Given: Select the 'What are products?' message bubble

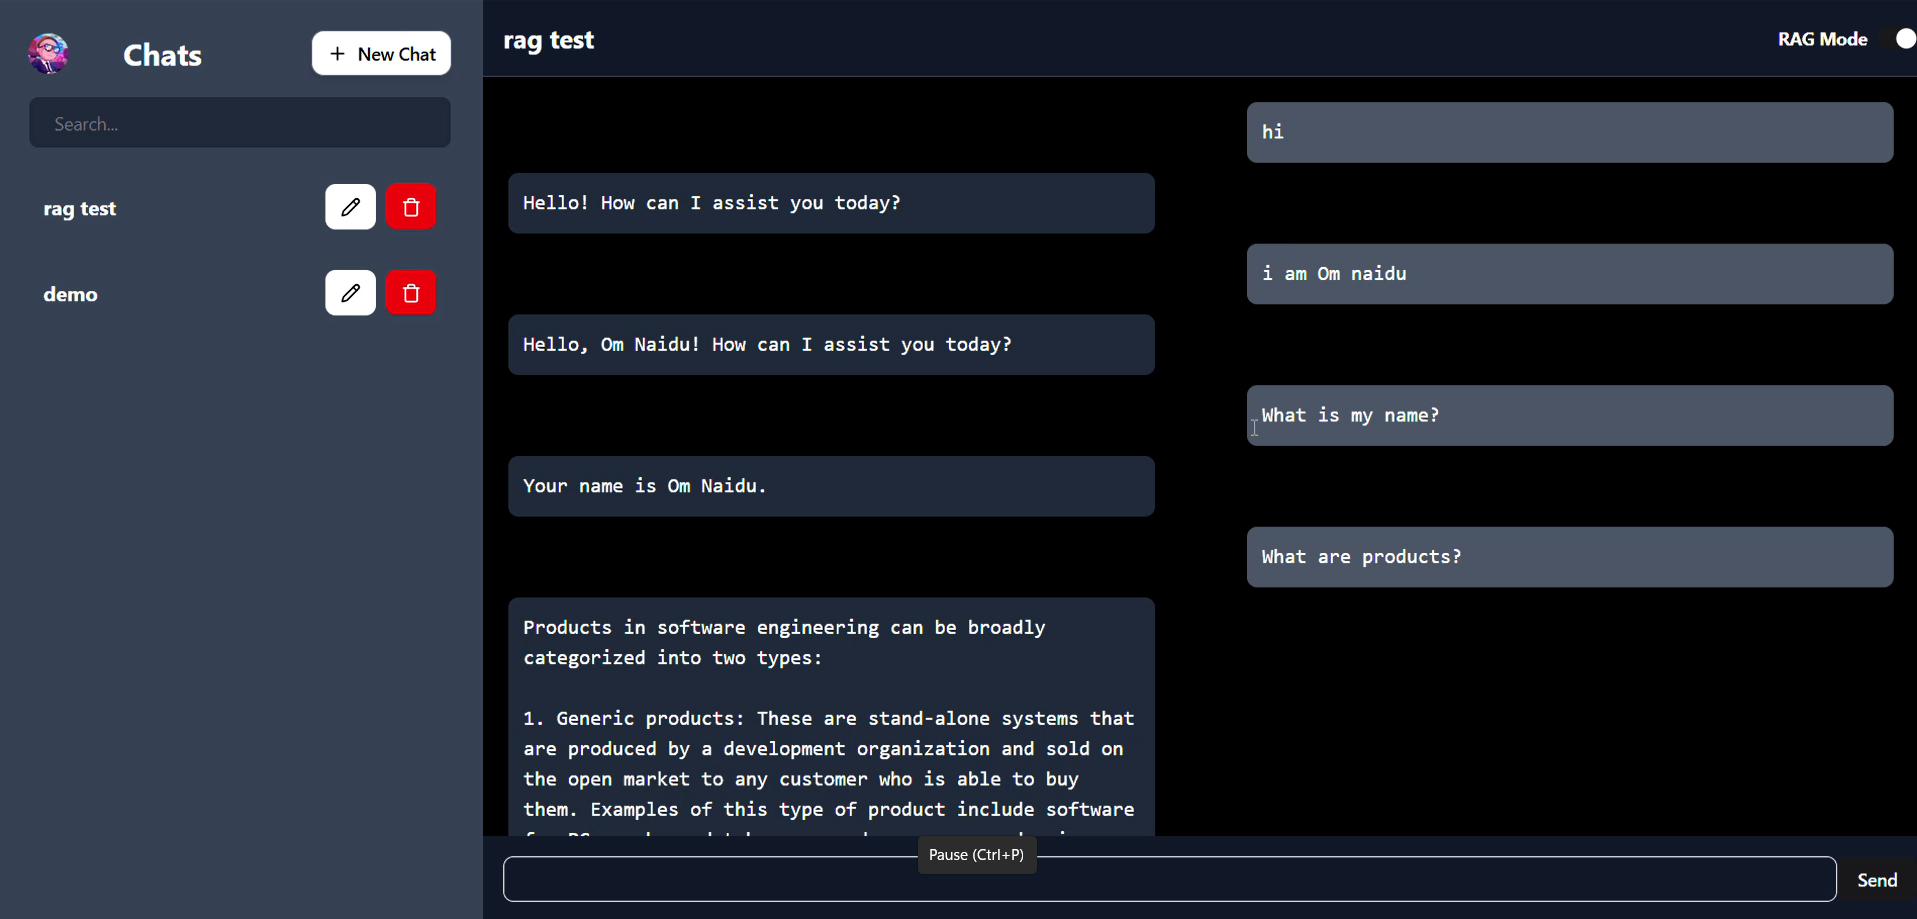Looking at the screenshot, I should [x=1569, y=557].
